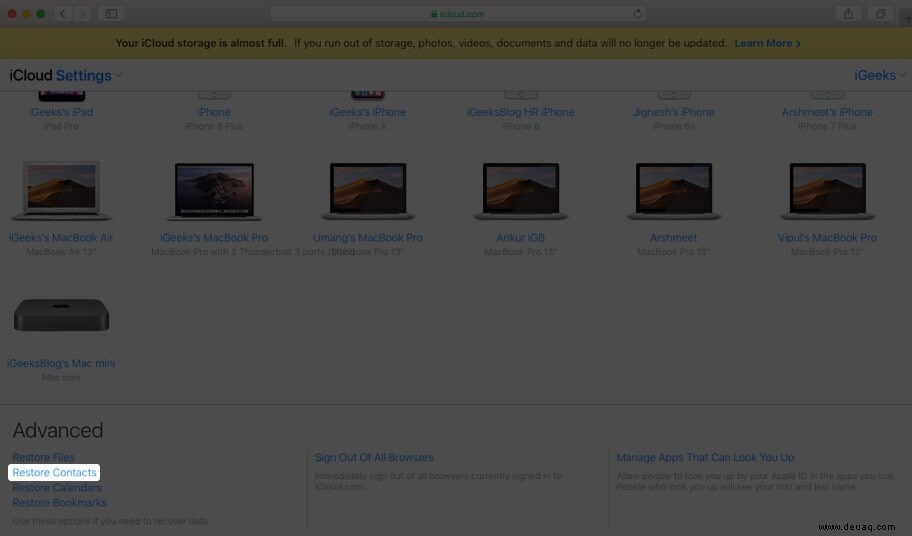Viewport: 912px width, 536px height.
Task: Open Manage Apps That Can Look You Up
Action: [705, 458]
